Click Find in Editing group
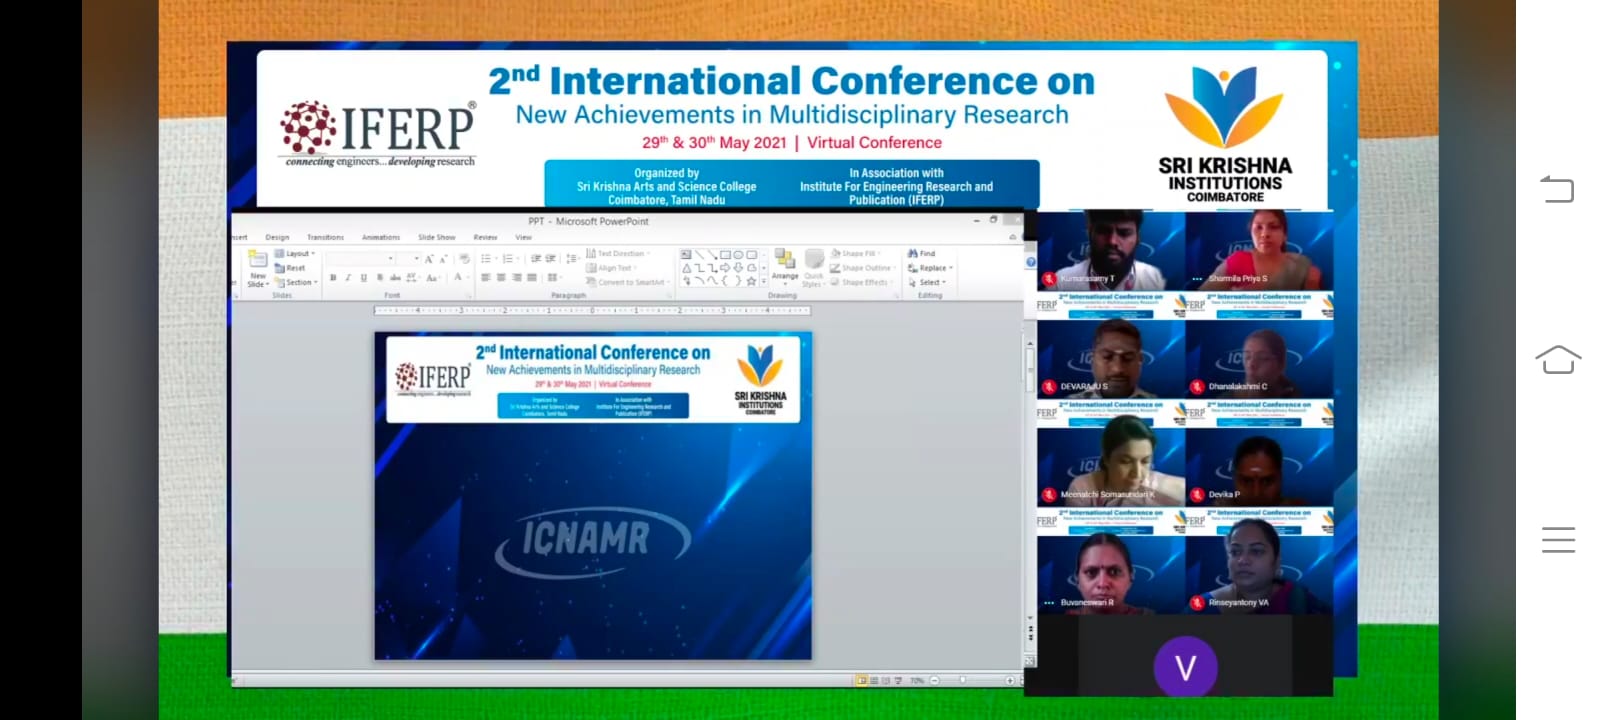This screenshot has width=1600, height=720. click(921, 253)
